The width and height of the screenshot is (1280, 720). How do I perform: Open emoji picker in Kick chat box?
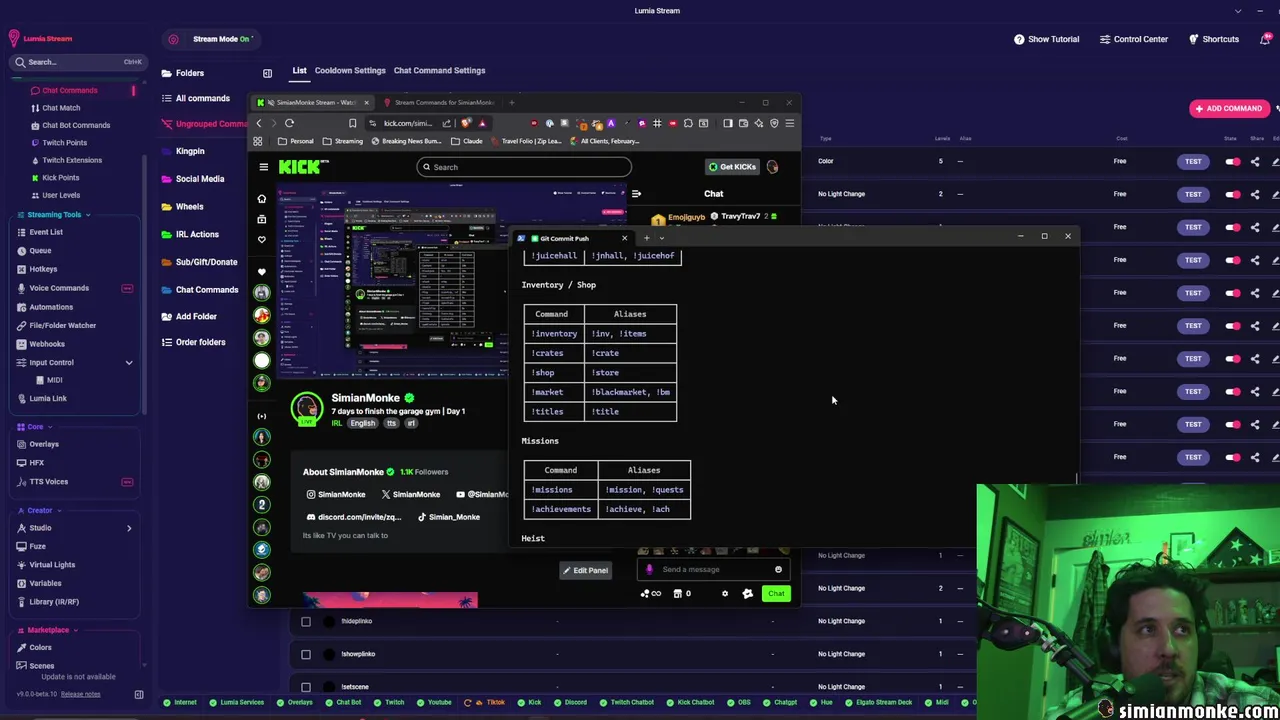pyautogui.click(x=778, y=569)
